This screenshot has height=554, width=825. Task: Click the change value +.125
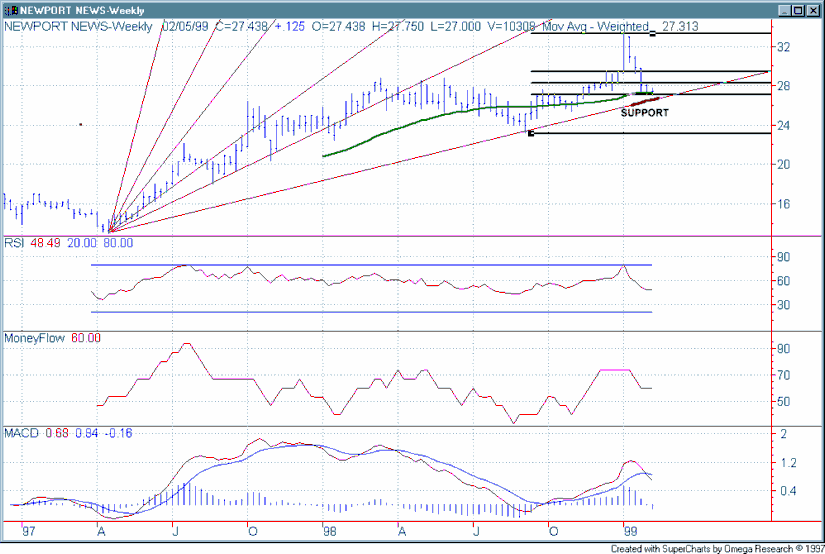click(290, 26)
